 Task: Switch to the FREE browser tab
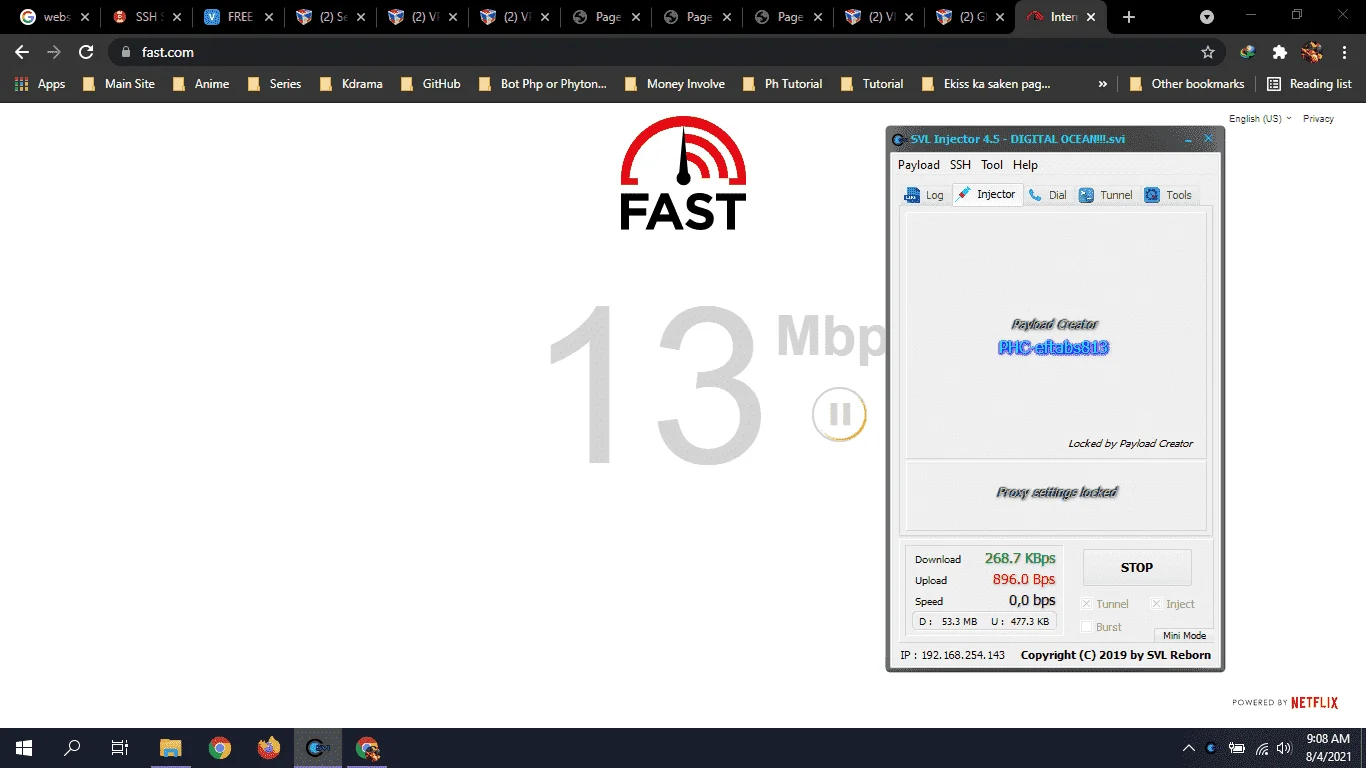tap(238, 17)
